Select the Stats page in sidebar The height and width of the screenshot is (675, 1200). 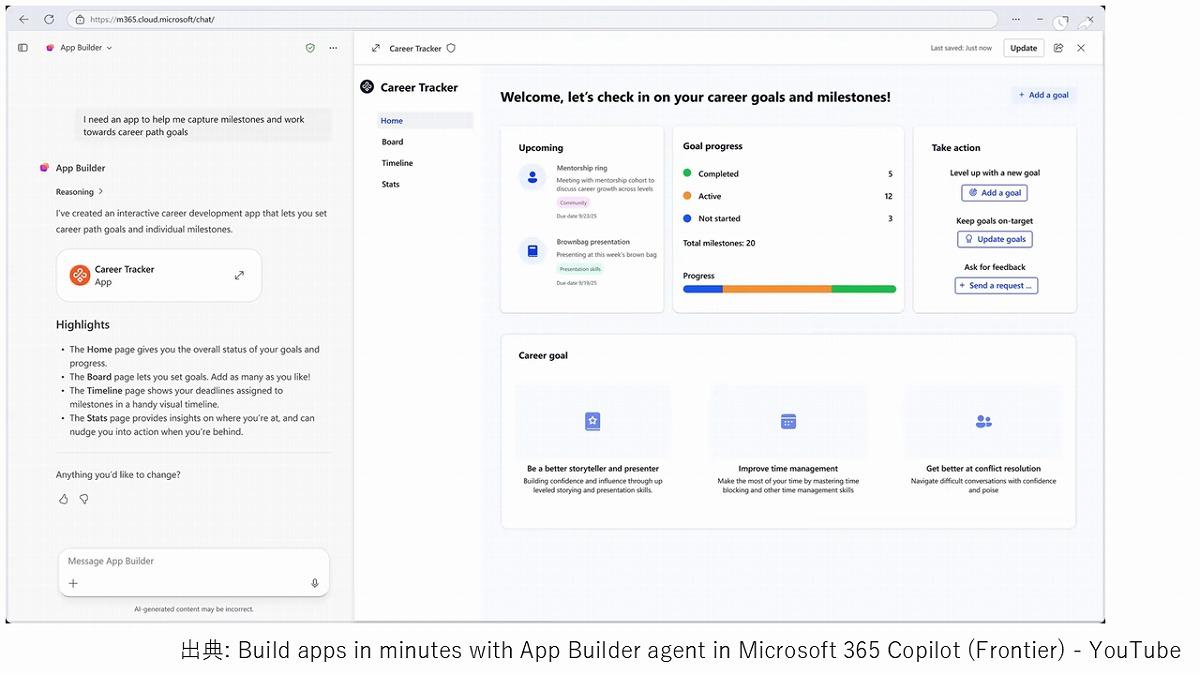point(390,184)
